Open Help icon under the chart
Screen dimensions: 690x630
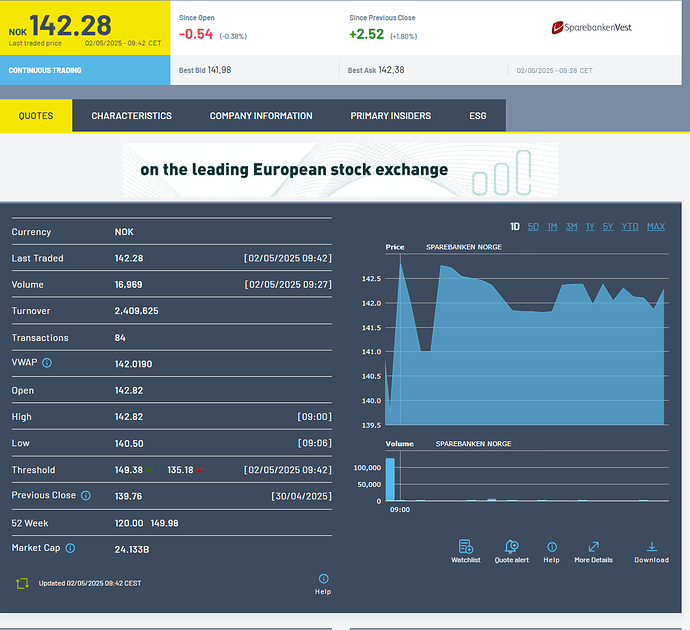(551, 551)
